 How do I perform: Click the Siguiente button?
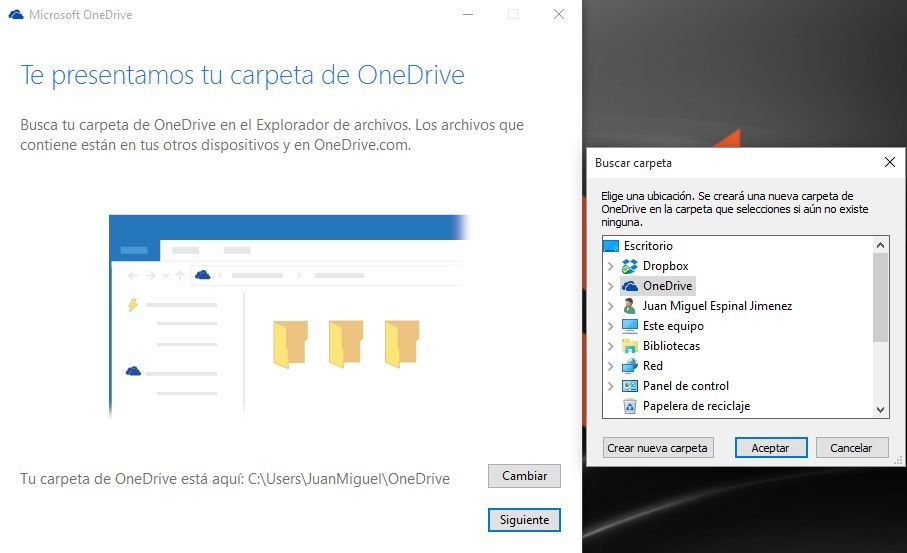[524, 519]
